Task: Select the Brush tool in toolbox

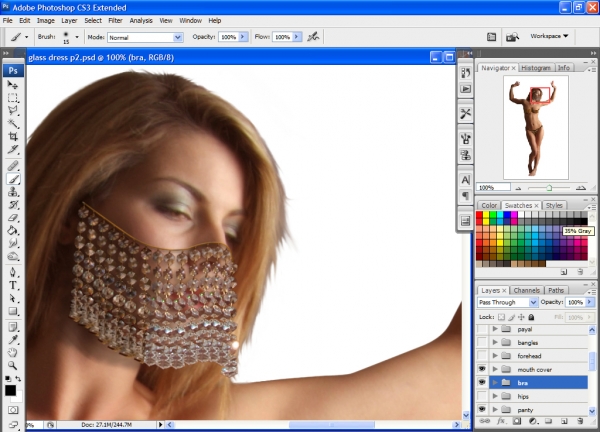Action: 13,179
